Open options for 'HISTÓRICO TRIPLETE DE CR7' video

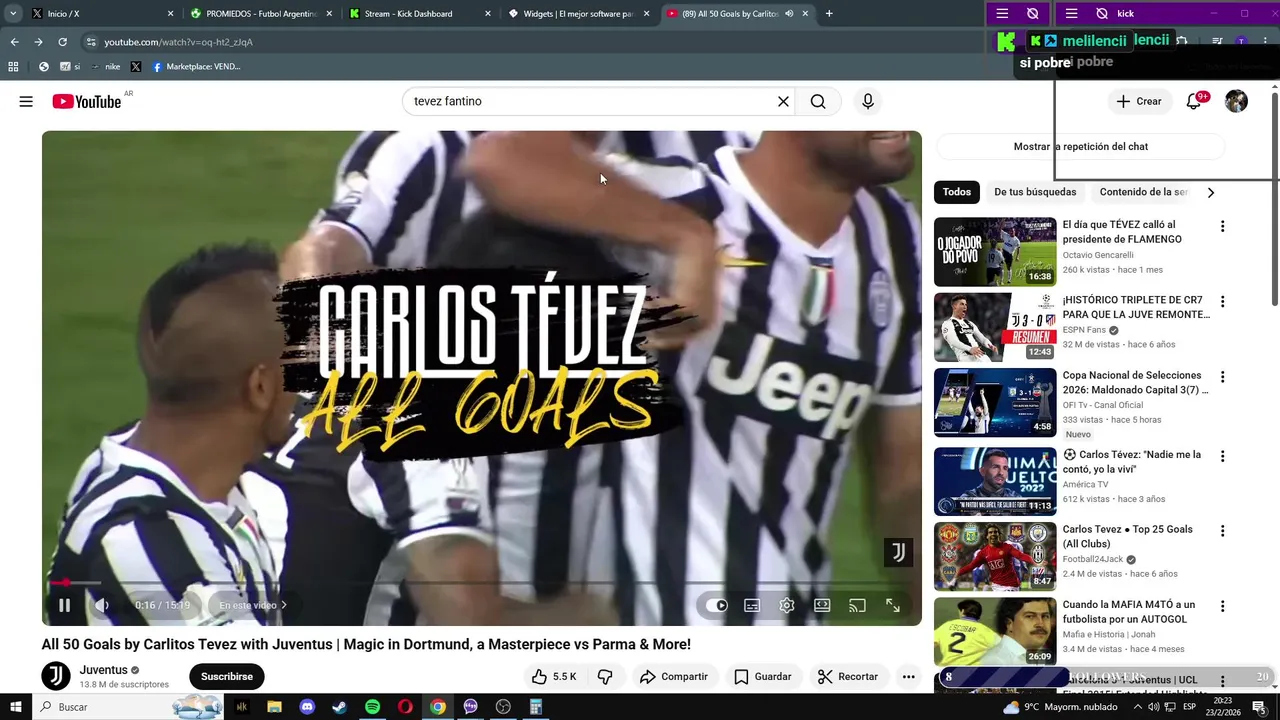click(1221, 302)
